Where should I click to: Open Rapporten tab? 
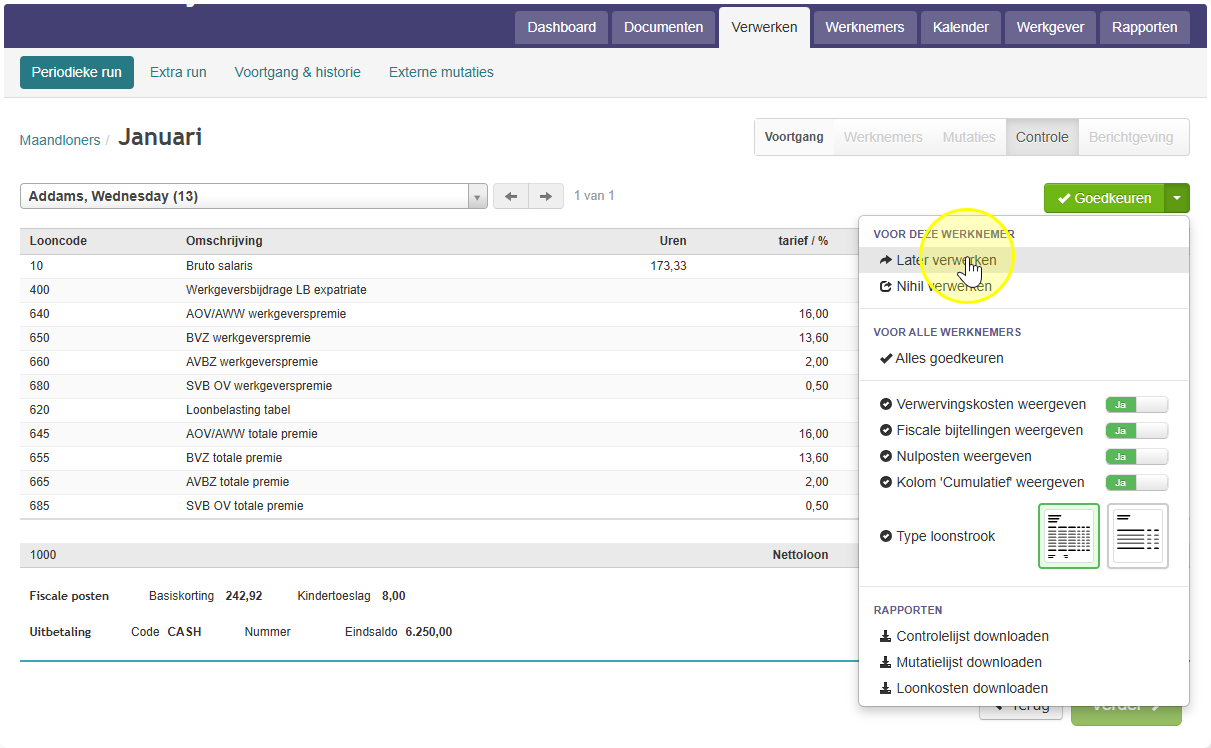point(1144,27)
